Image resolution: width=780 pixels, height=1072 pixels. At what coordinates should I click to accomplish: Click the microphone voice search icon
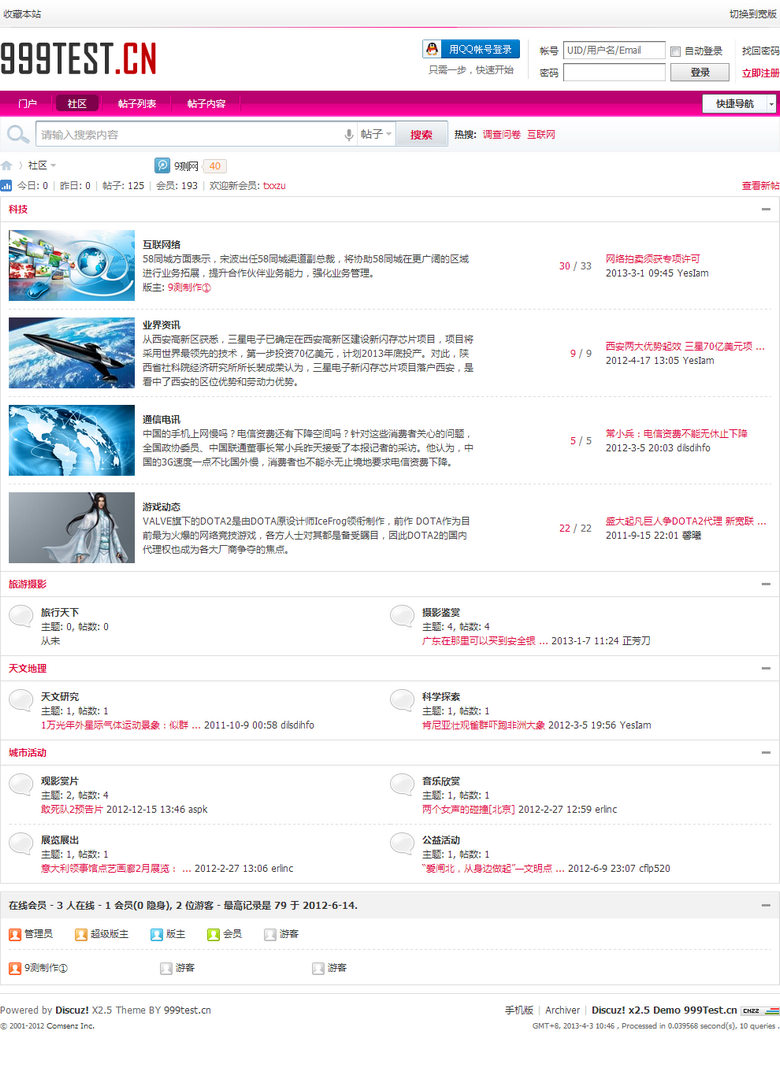click(349, 135)
